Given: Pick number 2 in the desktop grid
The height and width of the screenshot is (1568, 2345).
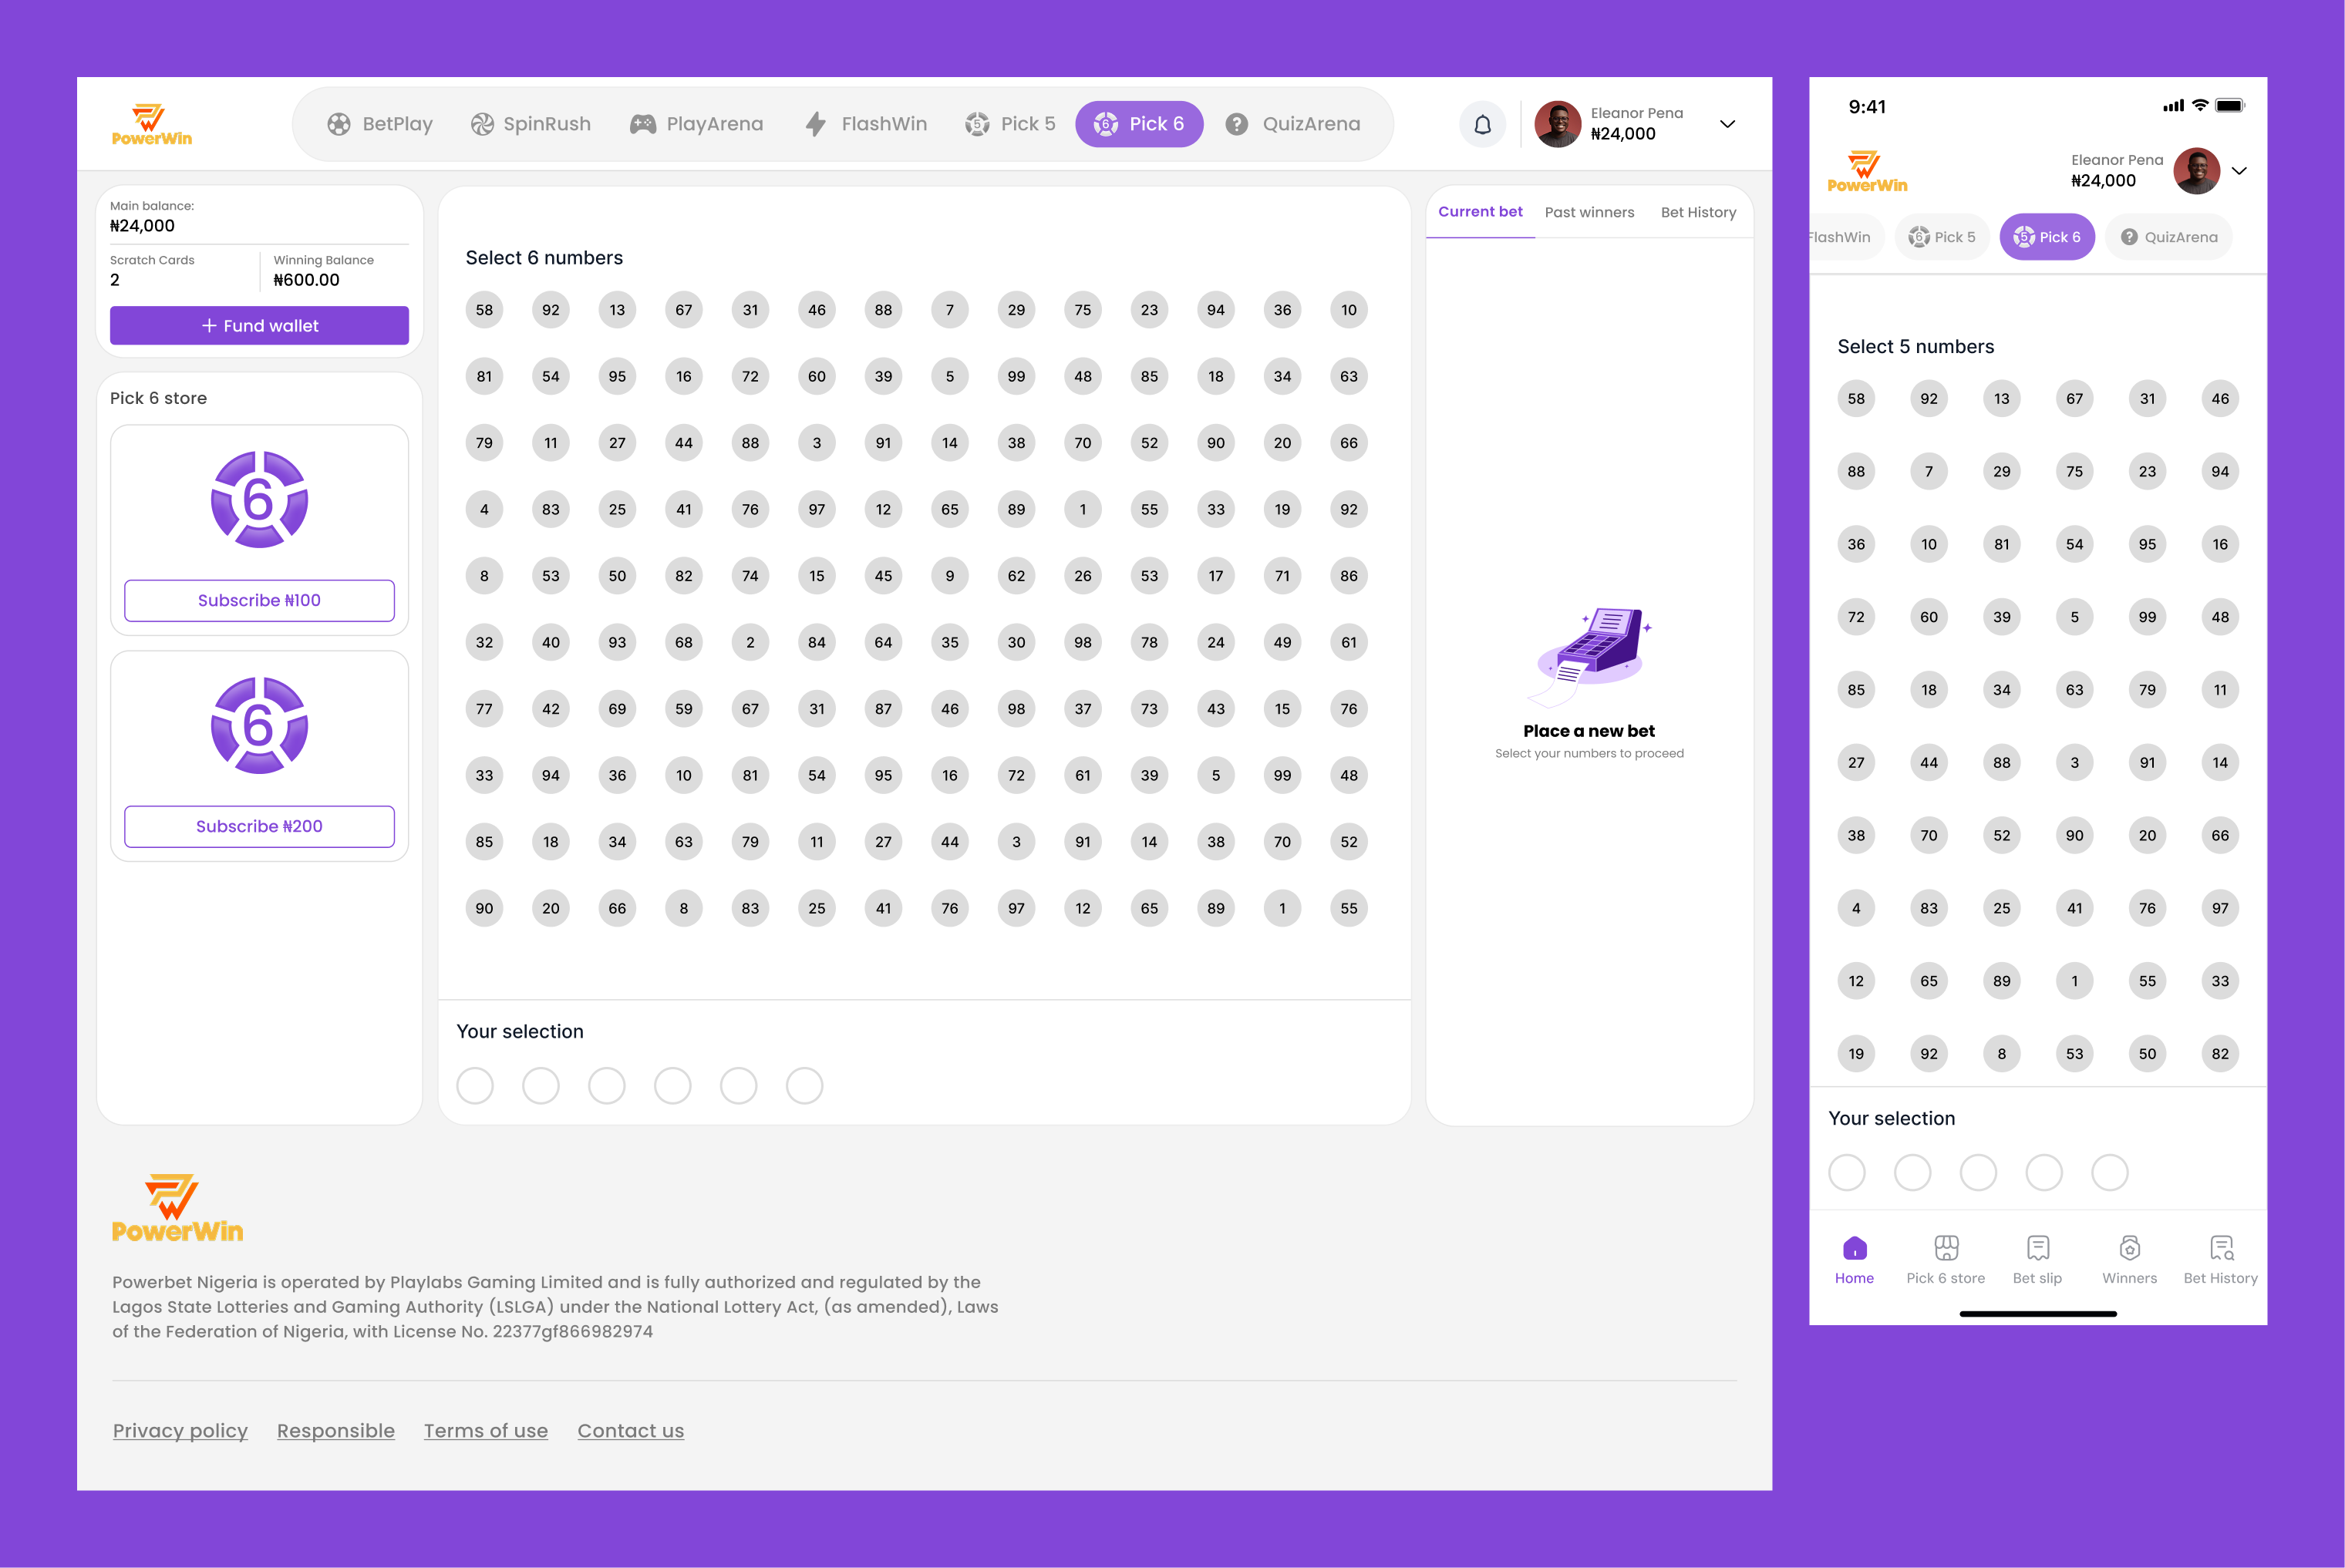Looking at the screenshot, I should tap(750, 642).
